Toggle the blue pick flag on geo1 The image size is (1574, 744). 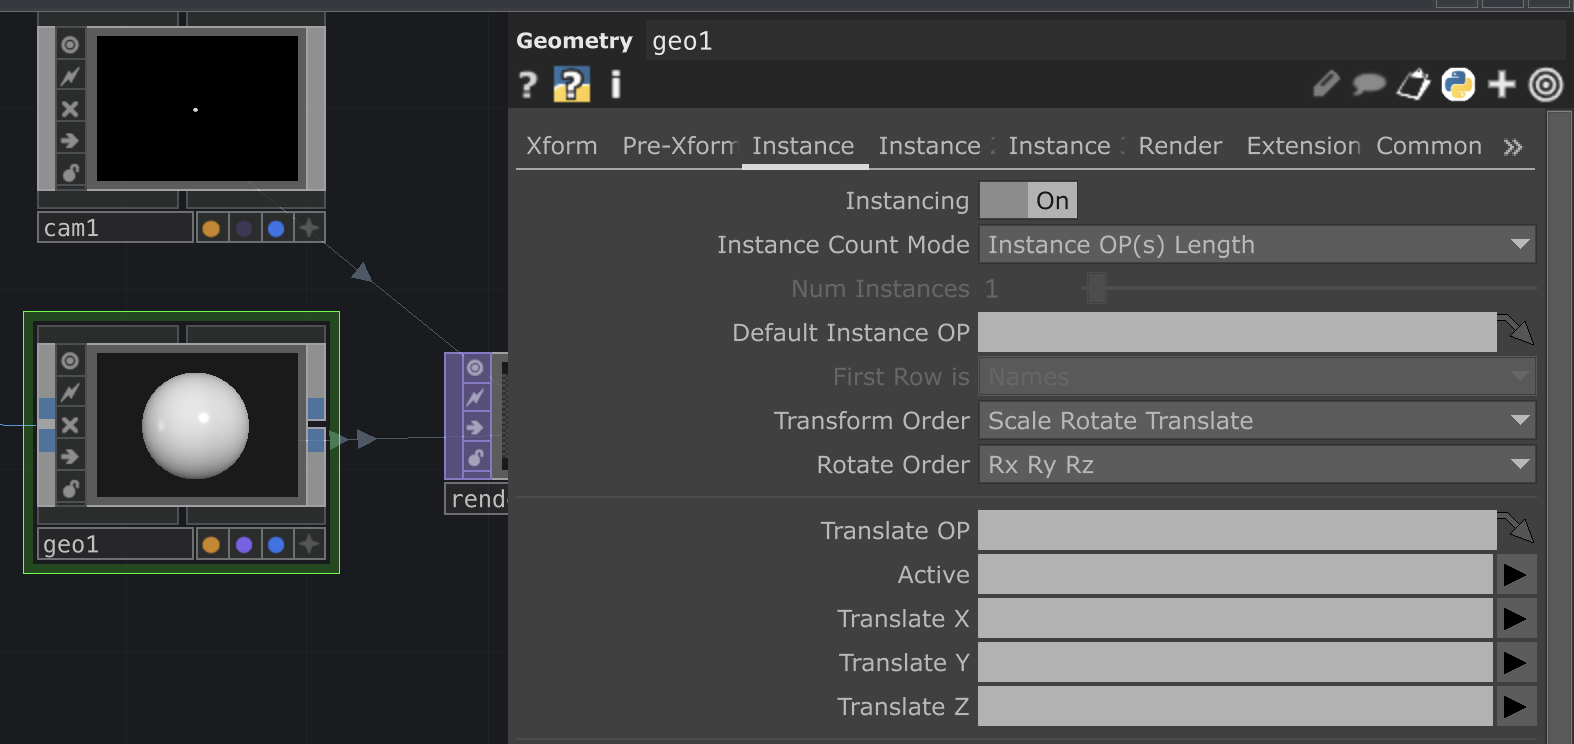[276, 544]
